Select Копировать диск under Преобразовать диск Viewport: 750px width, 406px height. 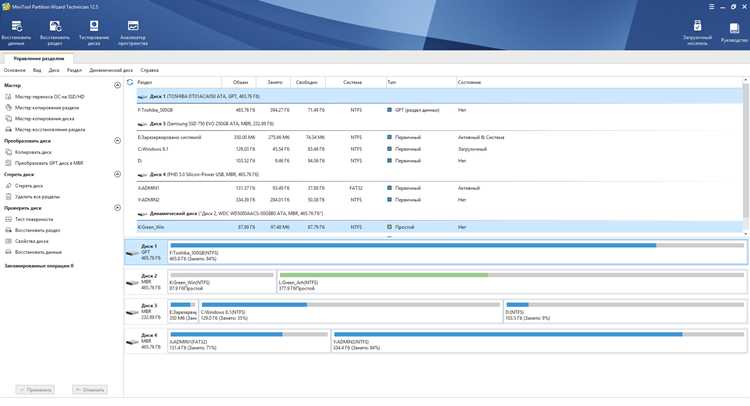click(28, 152)
